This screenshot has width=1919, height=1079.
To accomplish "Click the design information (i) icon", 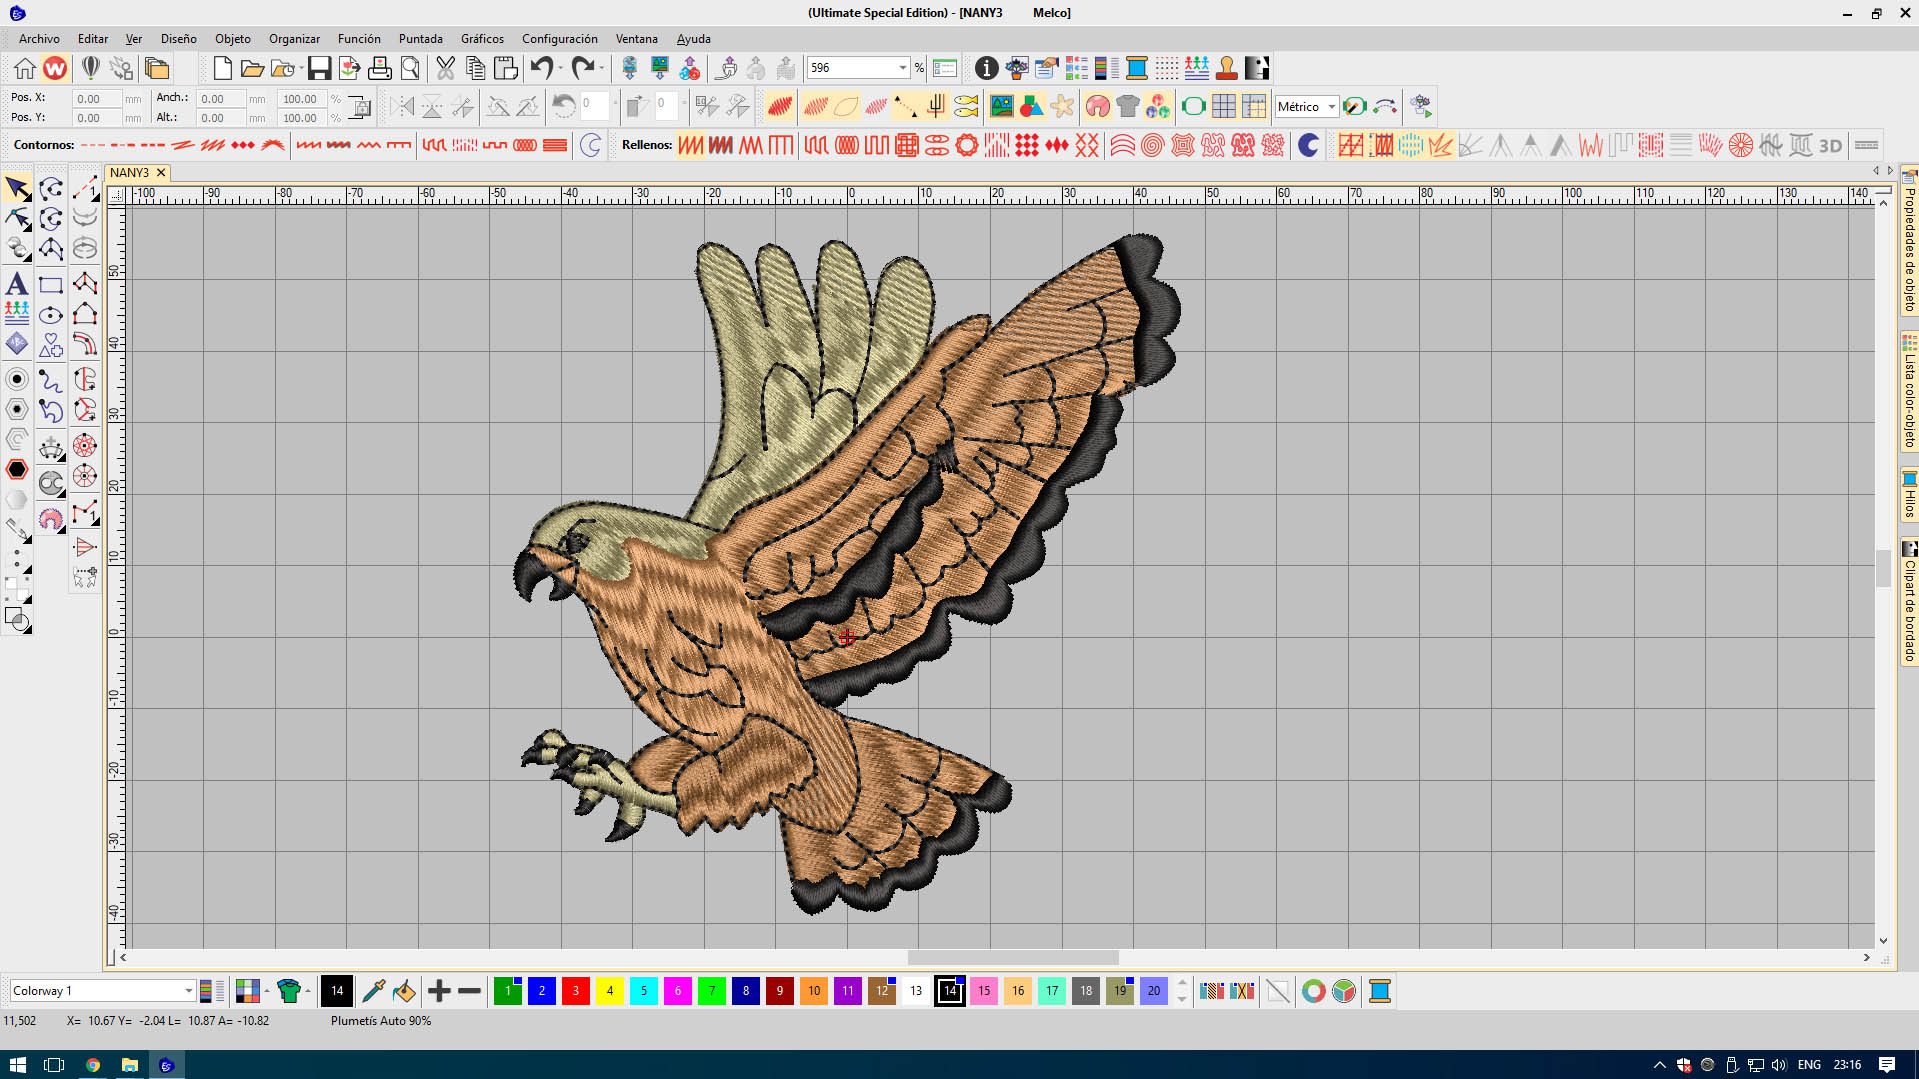I will point(986,68).
